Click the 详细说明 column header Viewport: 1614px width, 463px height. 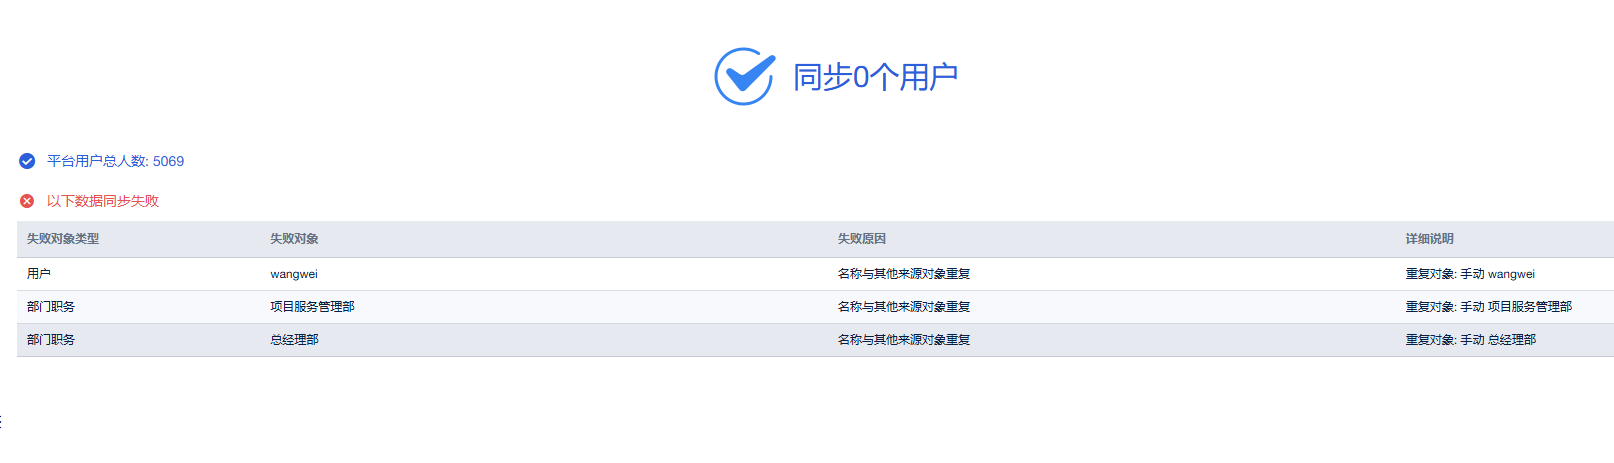[x=1429, y=239]
